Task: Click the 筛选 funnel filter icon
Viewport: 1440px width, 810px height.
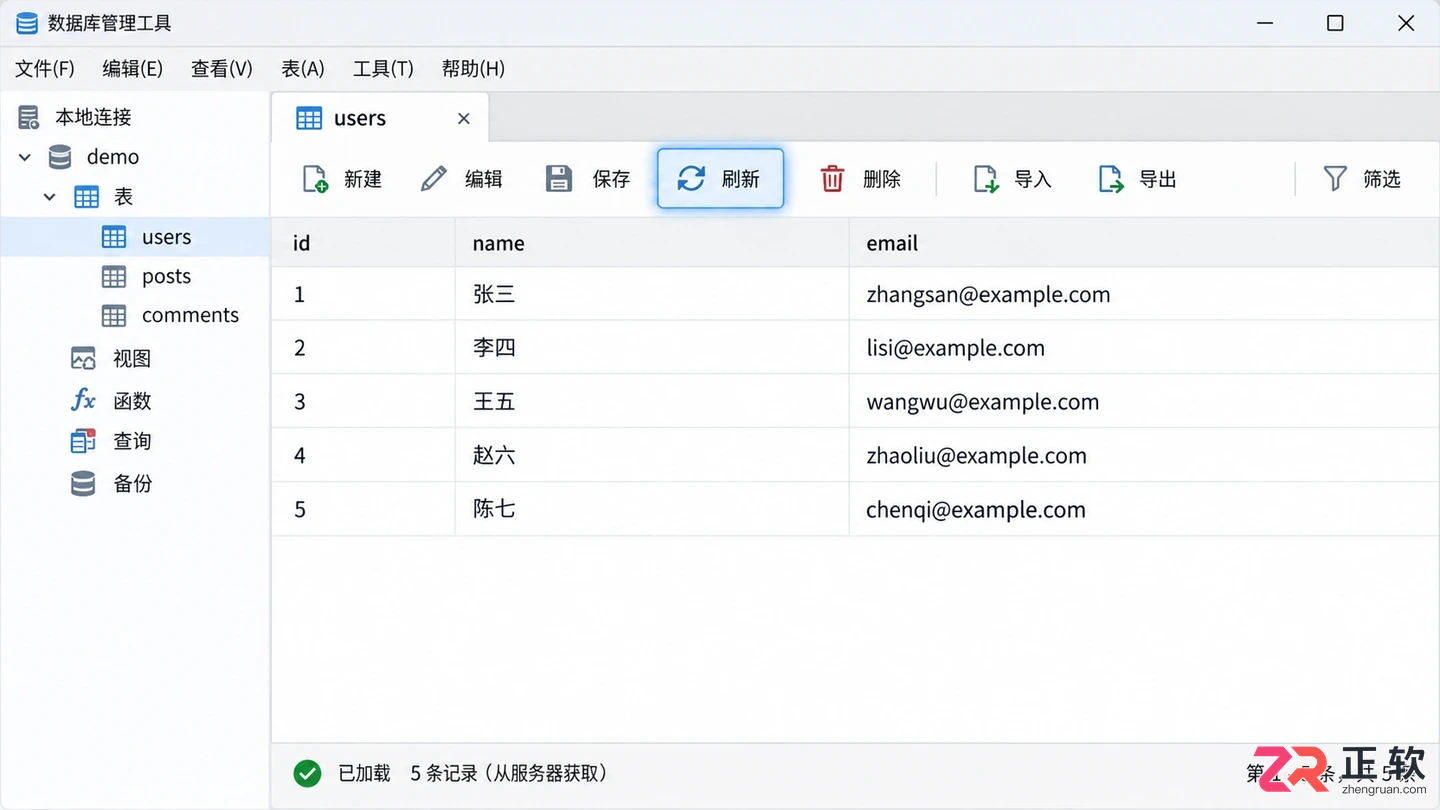Action: tap(1335, 179)
